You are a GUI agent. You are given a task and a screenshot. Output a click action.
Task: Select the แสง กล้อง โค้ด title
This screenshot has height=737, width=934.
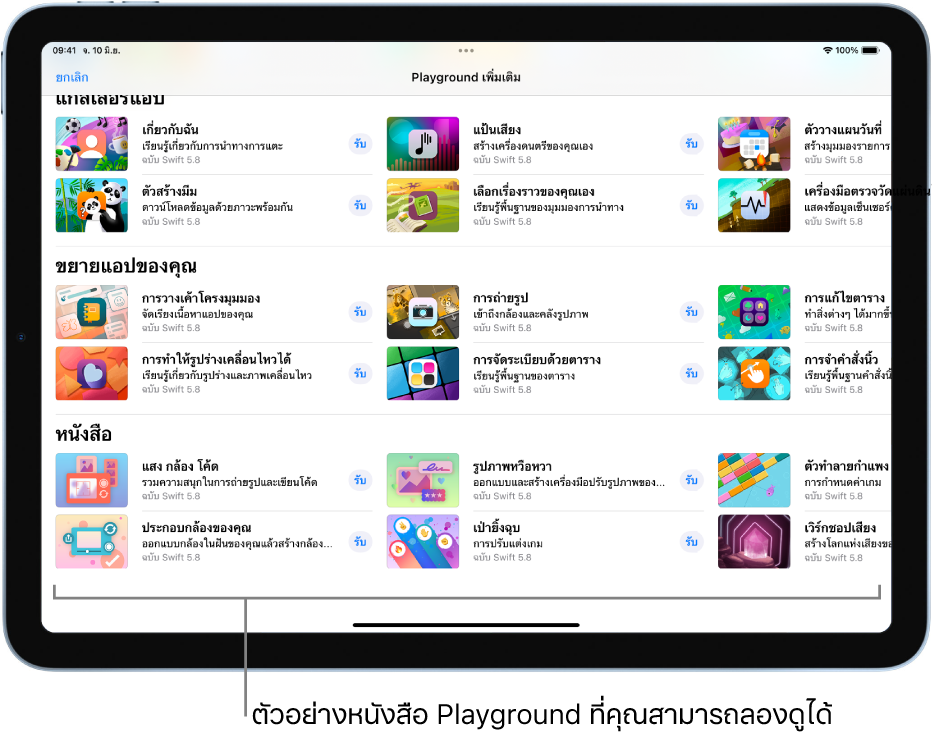point(180,466)
